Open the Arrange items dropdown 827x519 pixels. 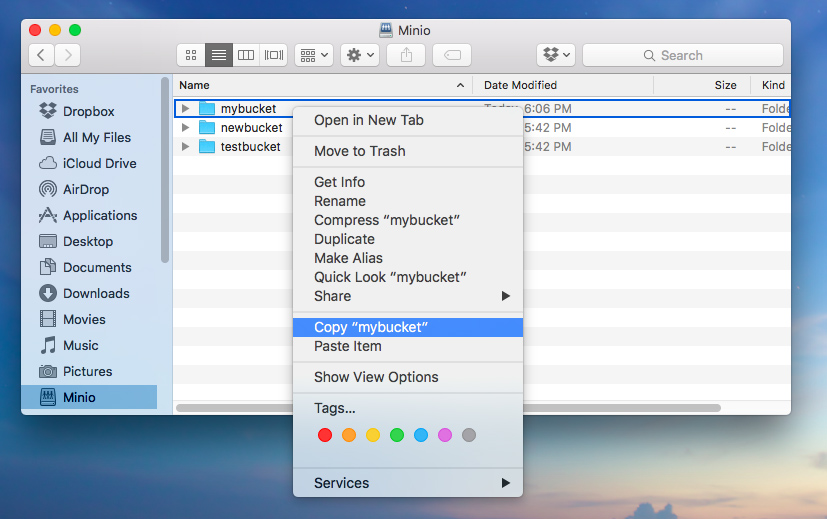click(x=313, y=55)
